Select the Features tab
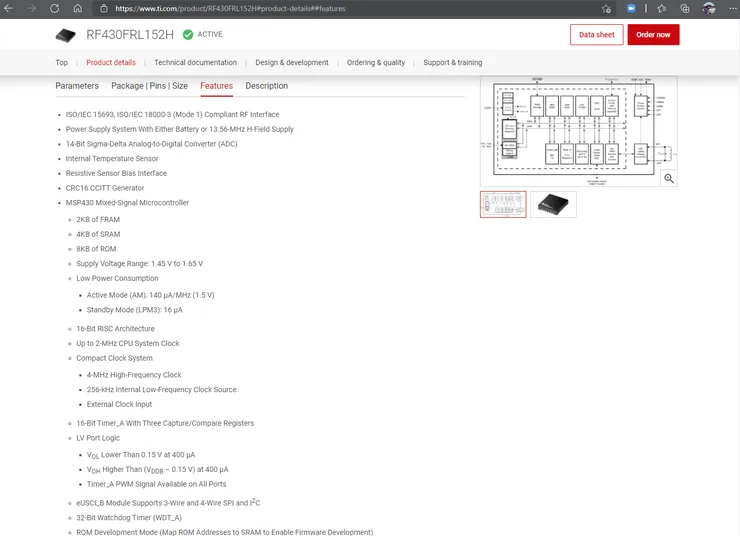This screenshot has width=740, height=536. pos(217,86)
